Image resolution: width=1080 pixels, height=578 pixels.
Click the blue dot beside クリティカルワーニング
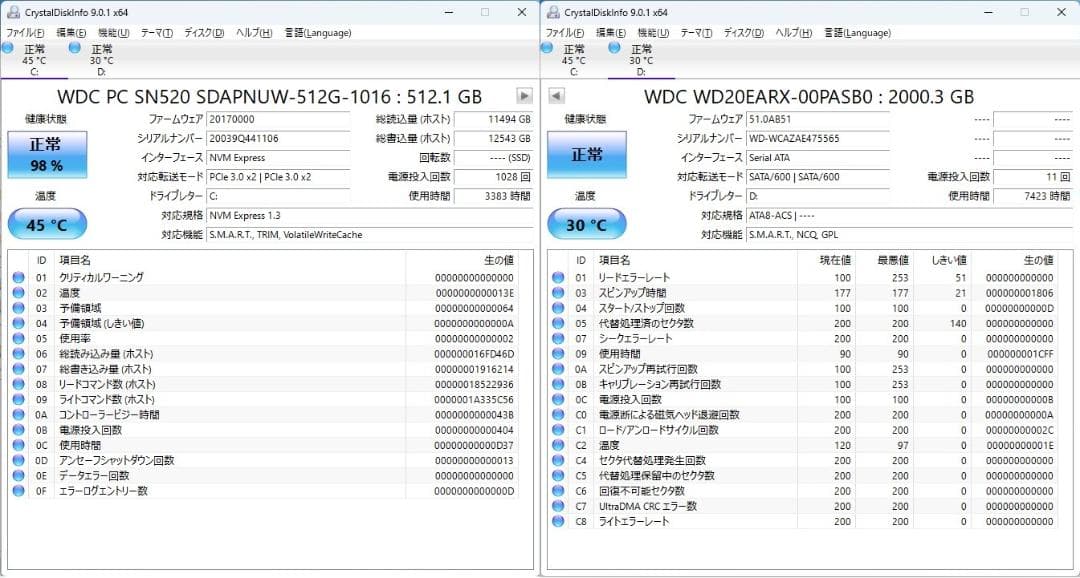pos(18,277)
